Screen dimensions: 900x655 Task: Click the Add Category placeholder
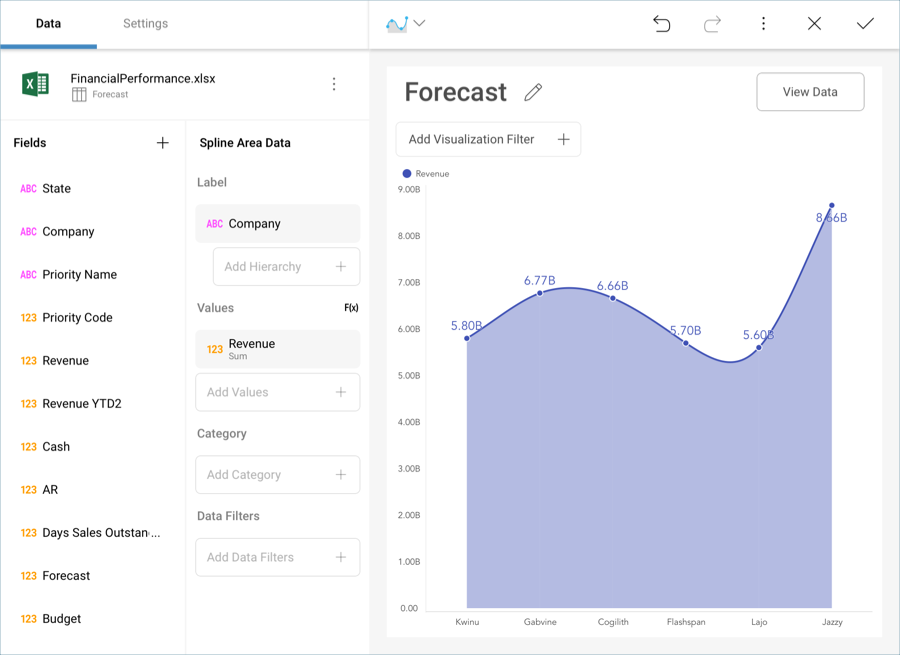277,475
